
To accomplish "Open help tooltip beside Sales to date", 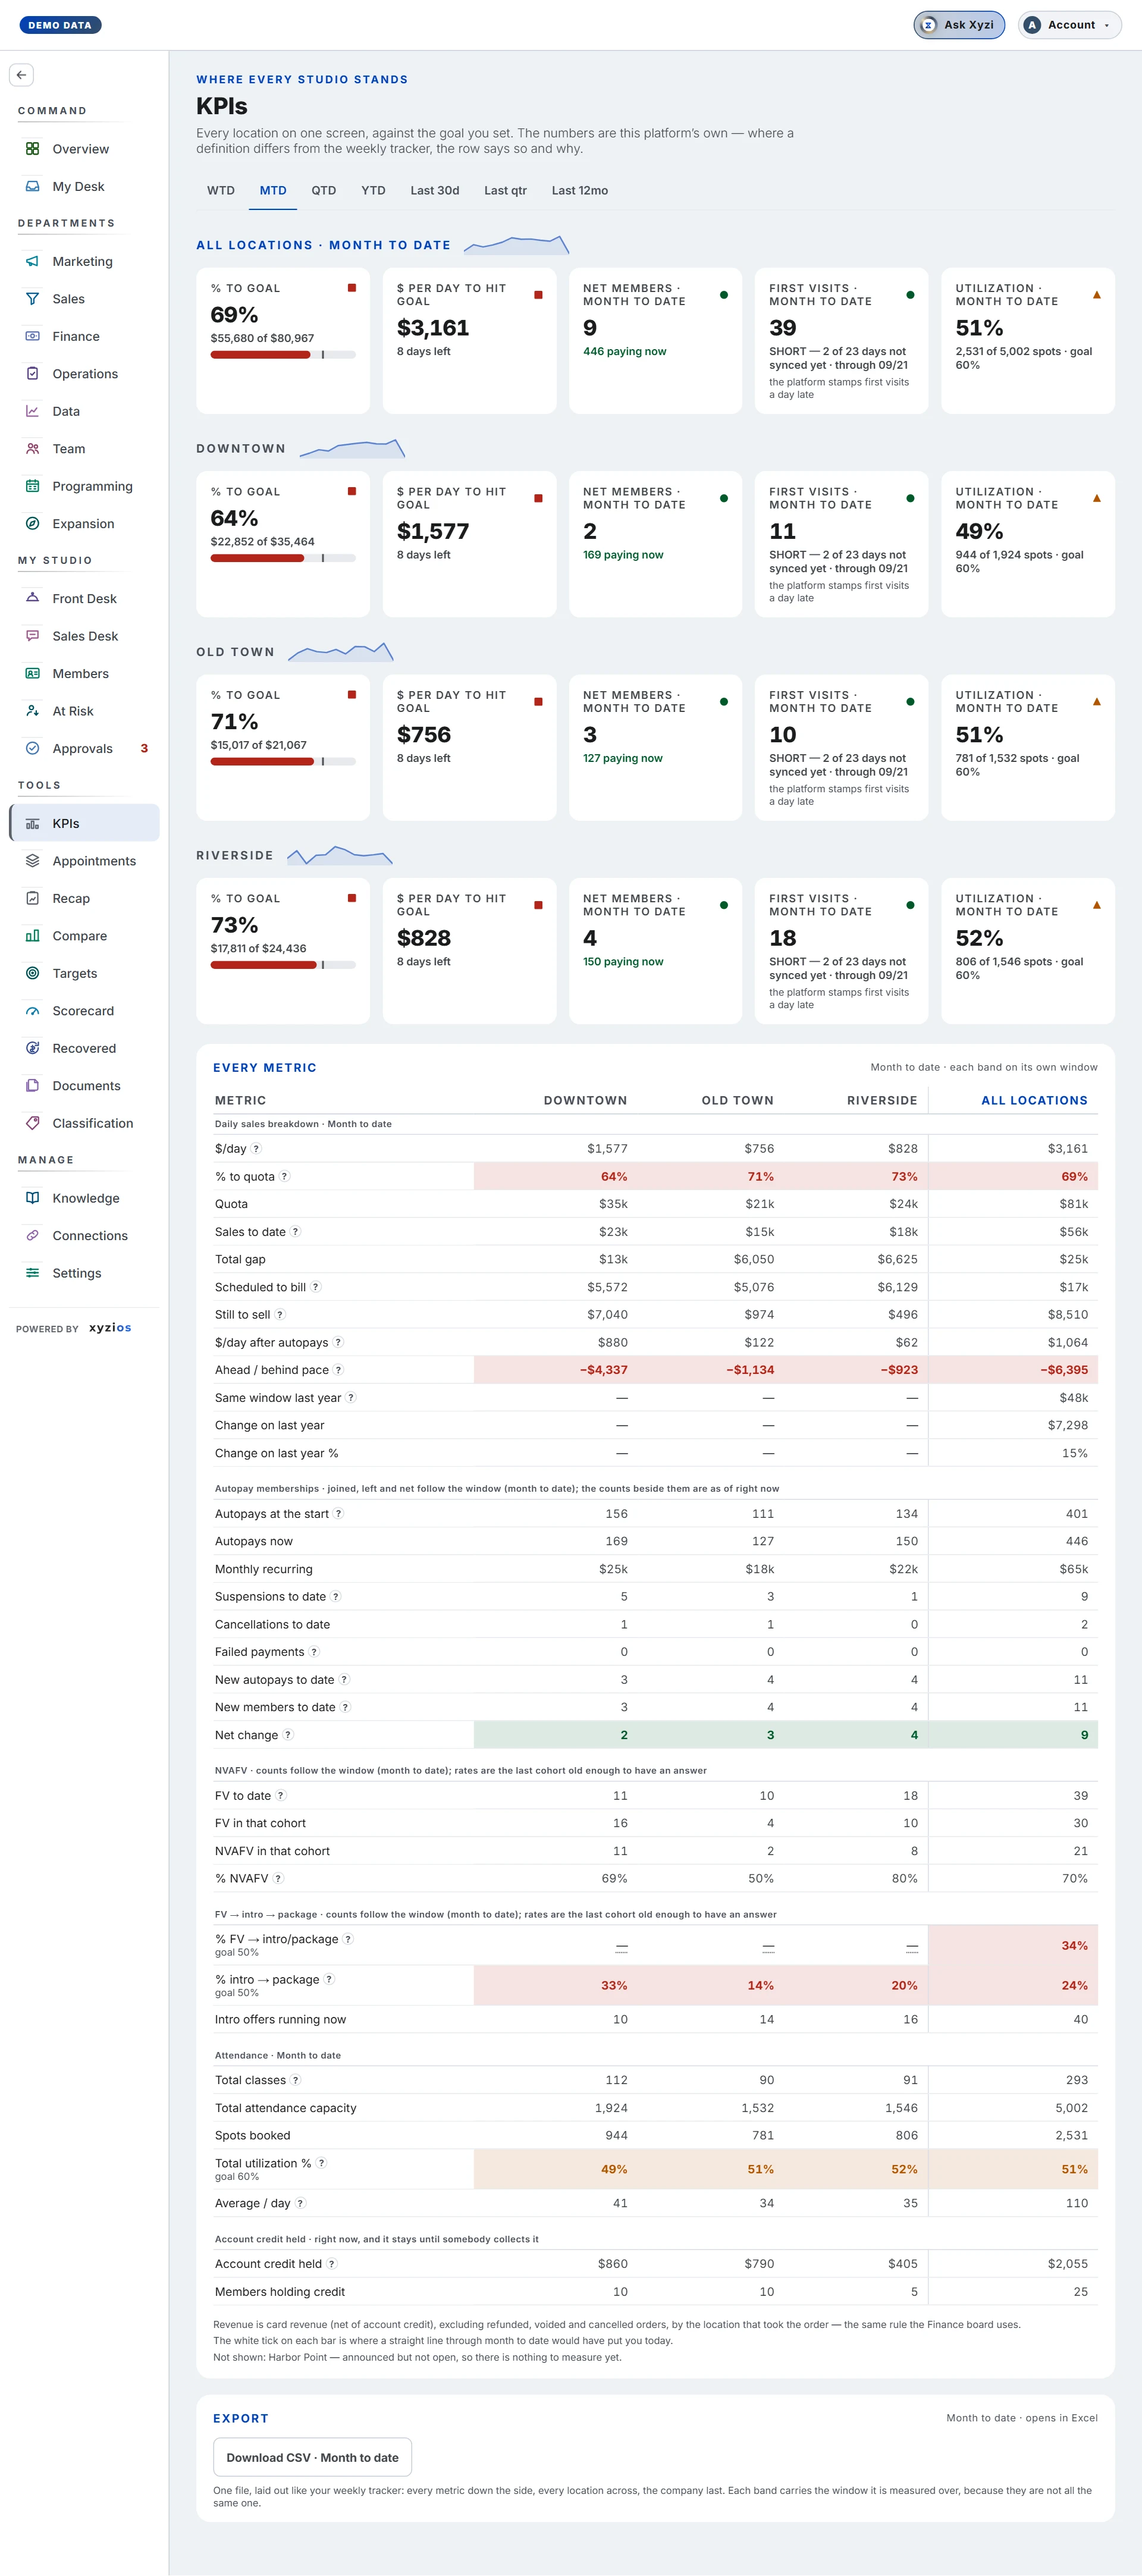I will pos(295,1232).
